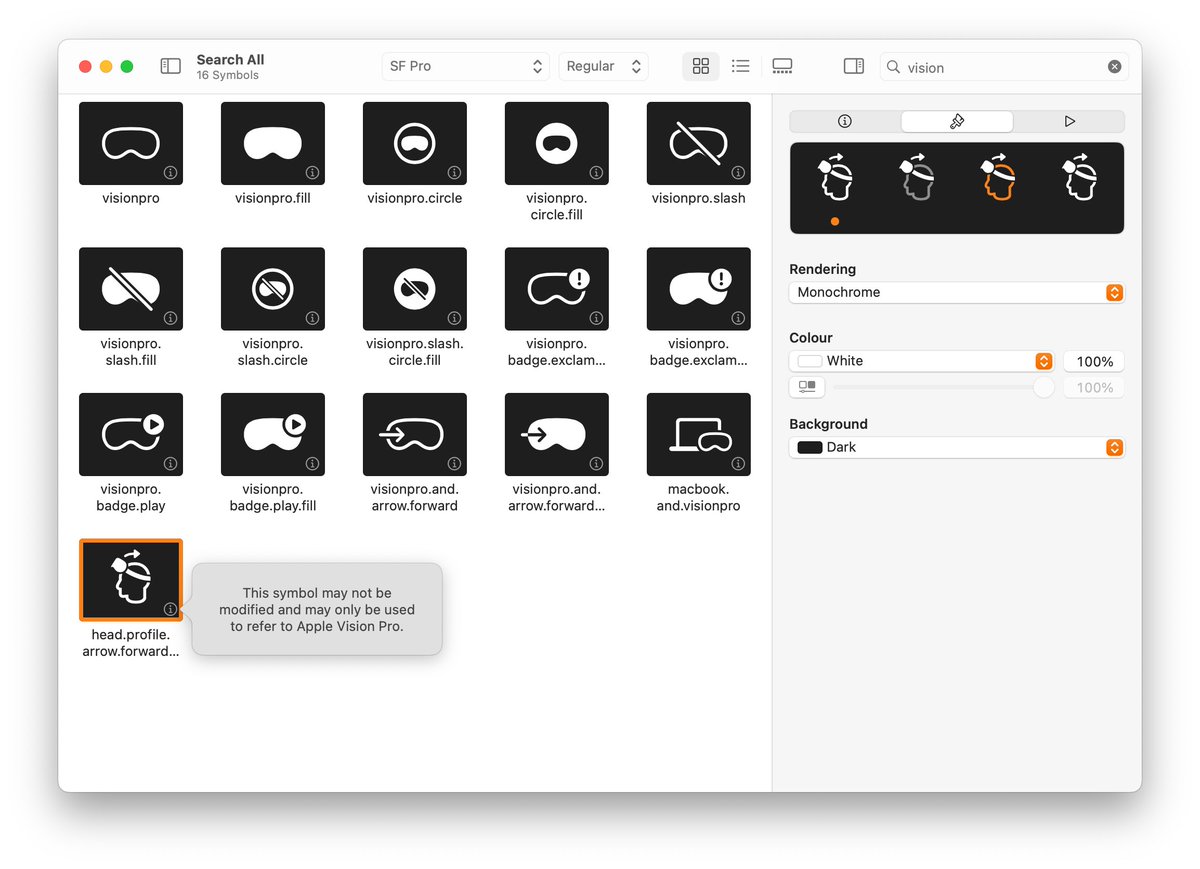Select the visionpro.badge.play.fill symbol
The image size is (1200, 869).
pyautogui.click(x=273, y=434)
